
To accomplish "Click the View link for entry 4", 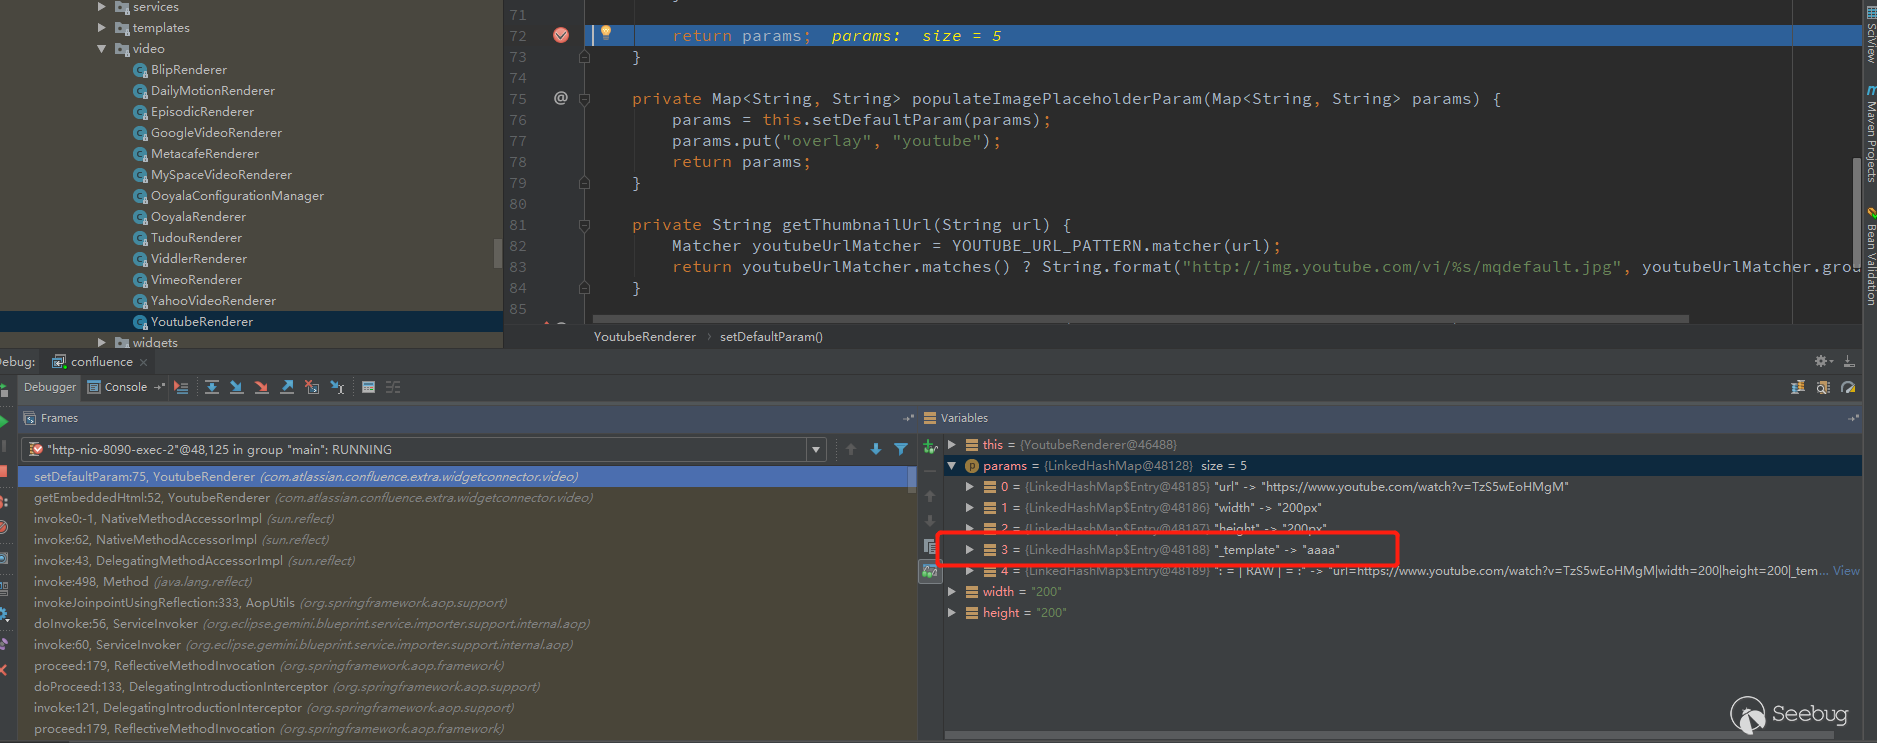I will [x=1846, y=571].
